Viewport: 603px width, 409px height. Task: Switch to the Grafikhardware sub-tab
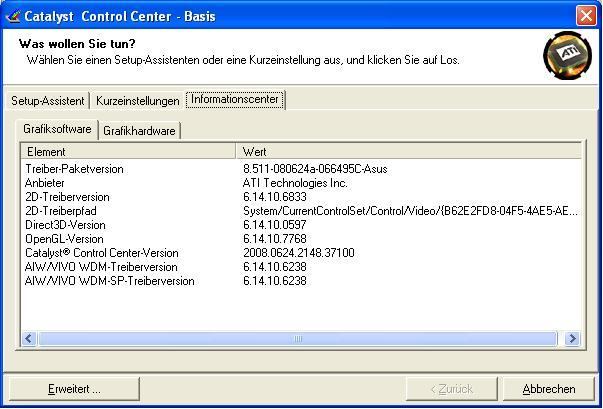point(139,131)
